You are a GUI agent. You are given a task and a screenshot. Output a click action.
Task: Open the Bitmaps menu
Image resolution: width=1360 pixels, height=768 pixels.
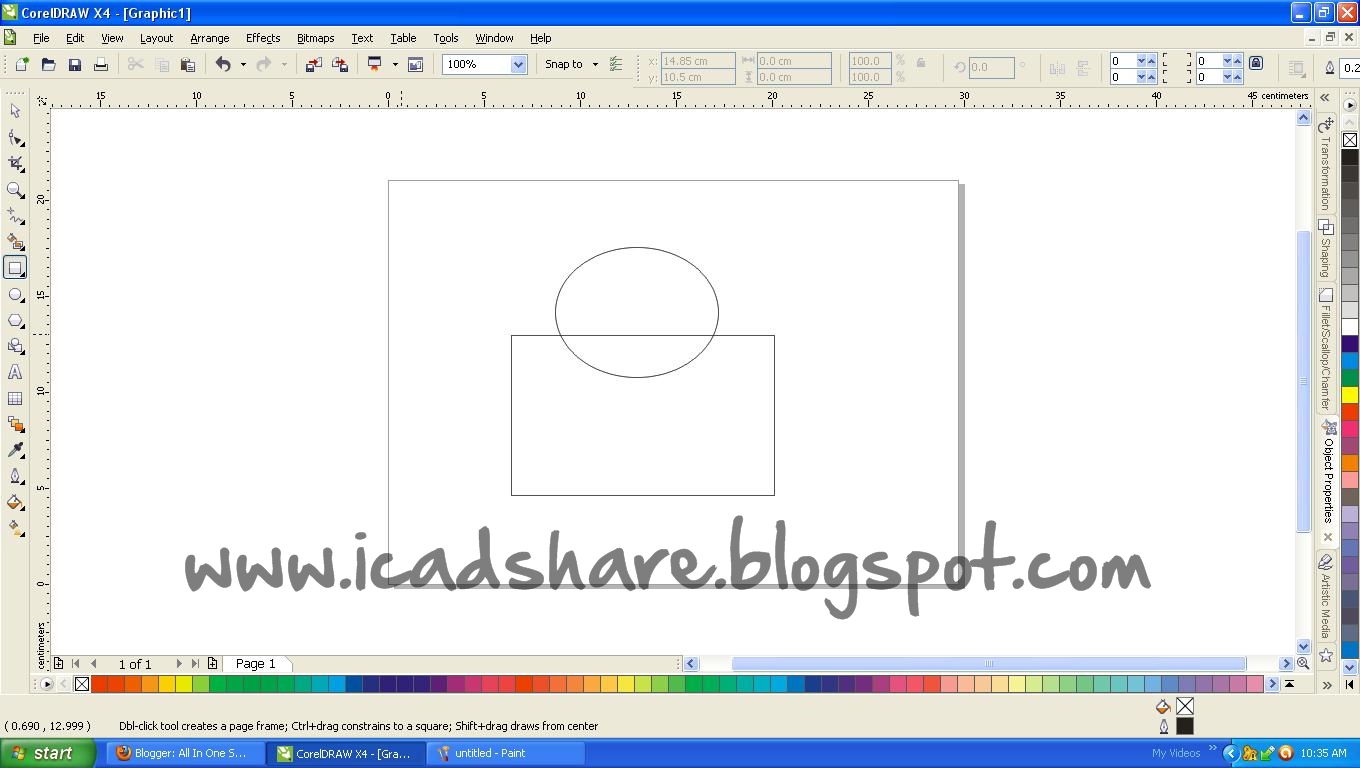click(x=315, y=38)
